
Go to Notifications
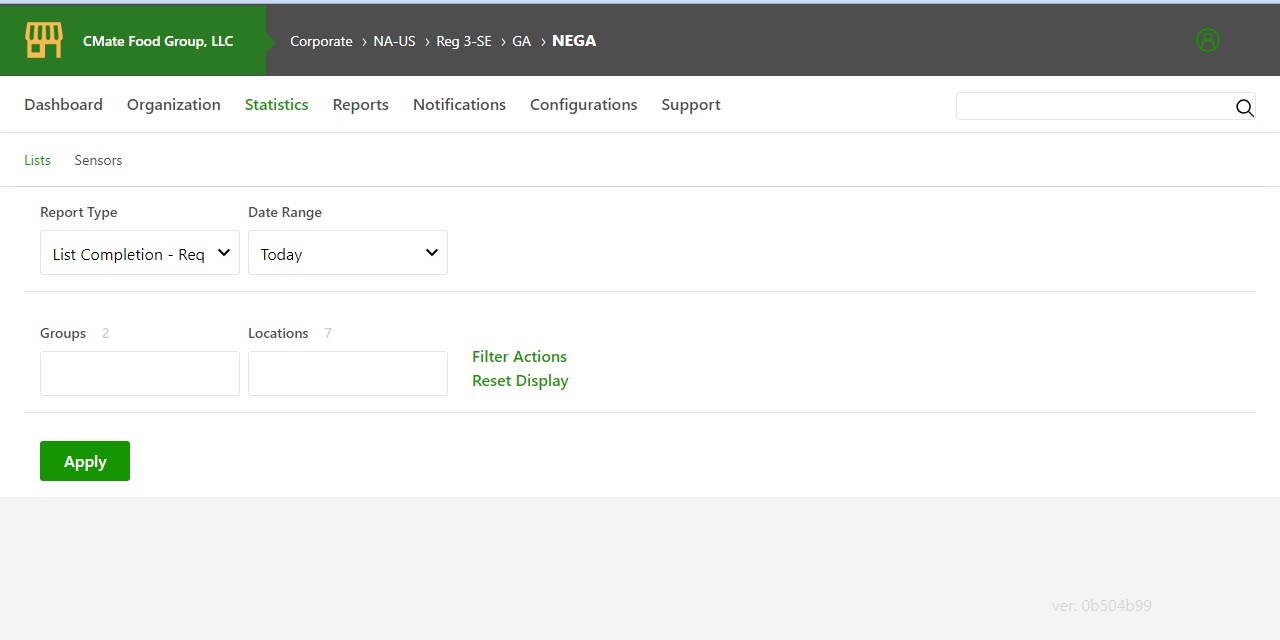click(x=459, y=105)
